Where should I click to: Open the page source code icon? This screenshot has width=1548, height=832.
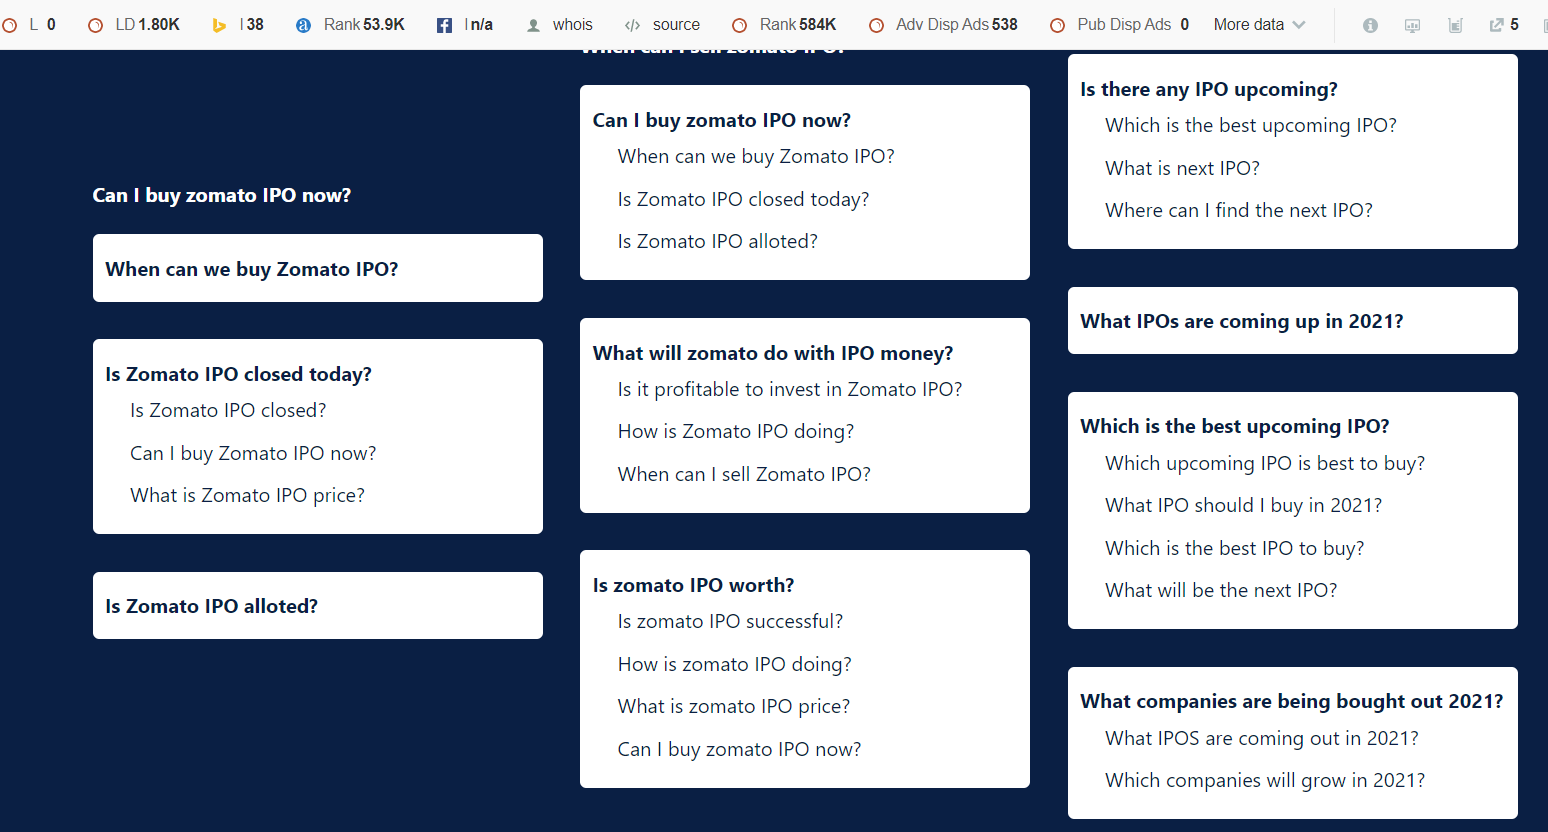632,25
